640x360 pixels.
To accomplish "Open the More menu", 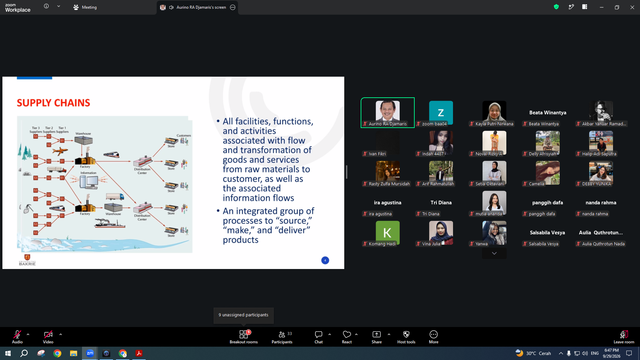I will coord(433,337).
